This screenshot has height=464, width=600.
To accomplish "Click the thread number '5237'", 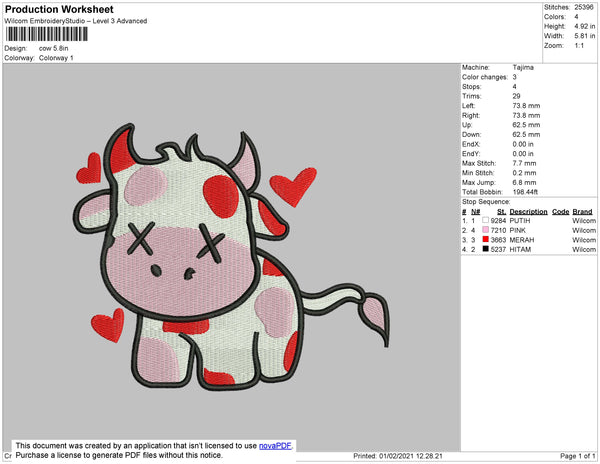I will tap(498, 249).
